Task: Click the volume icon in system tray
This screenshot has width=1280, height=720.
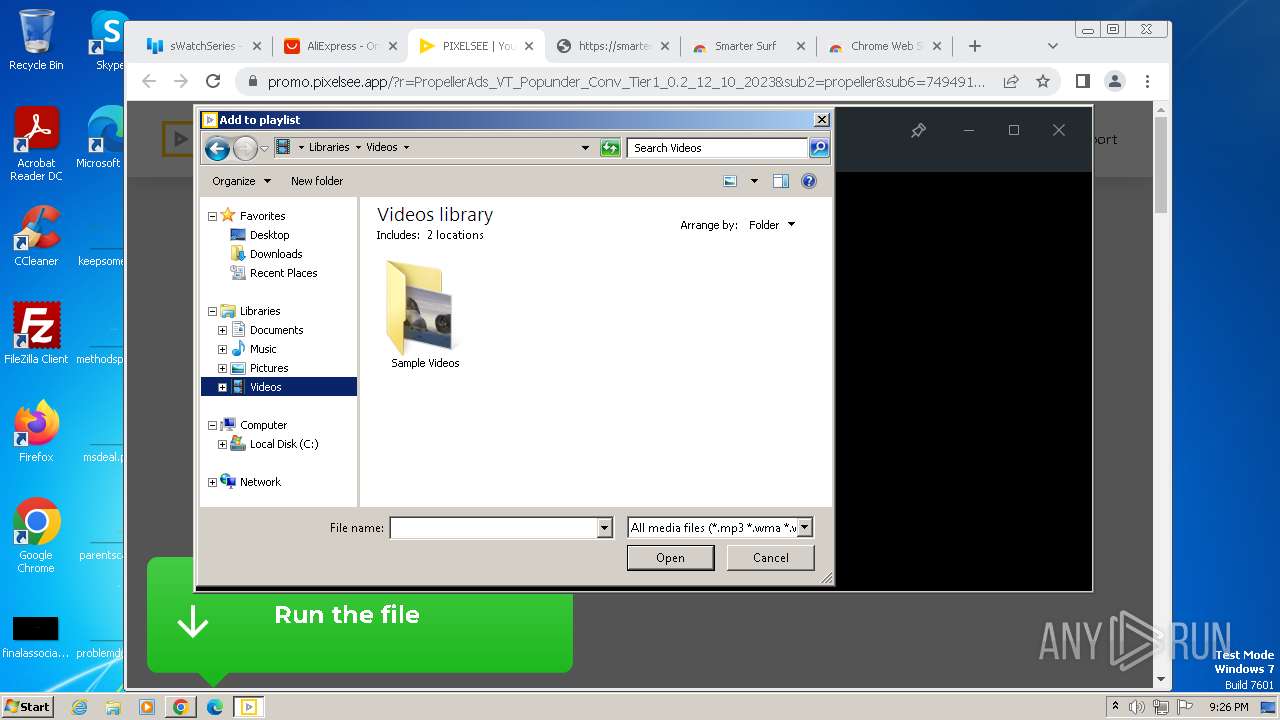Action: point(1137,707)
